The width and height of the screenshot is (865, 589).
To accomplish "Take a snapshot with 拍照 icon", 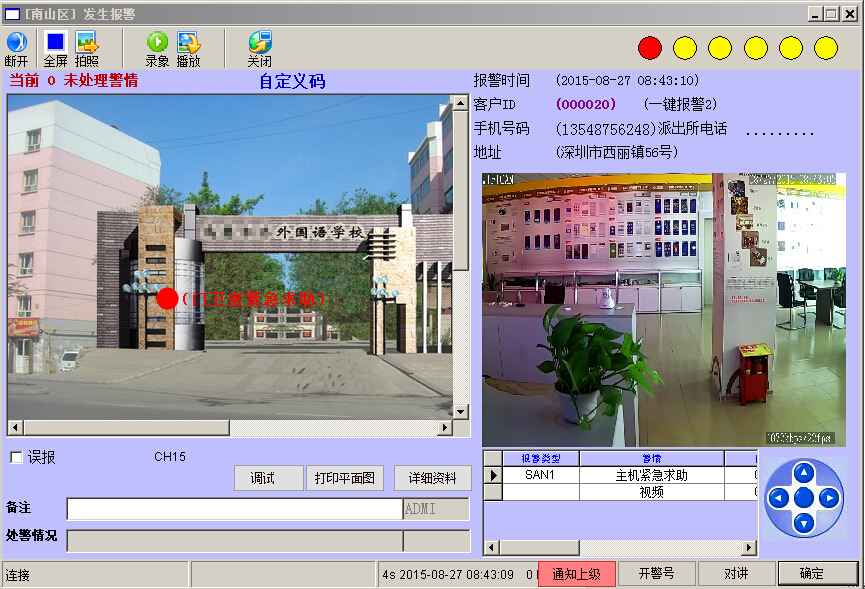I will (87, 43).
